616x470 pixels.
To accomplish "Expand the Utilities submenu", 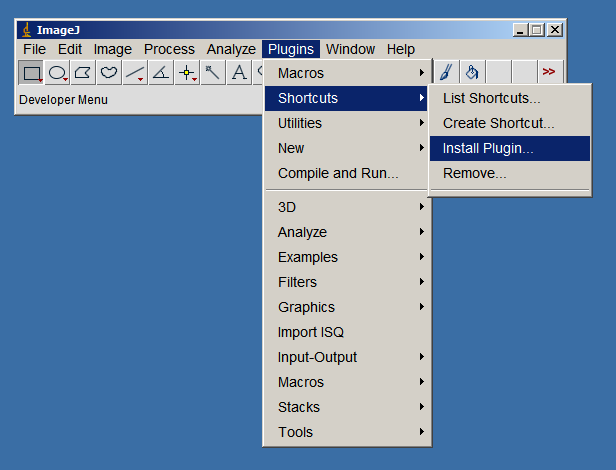I will pyautogui.click(x=347, y=123).
